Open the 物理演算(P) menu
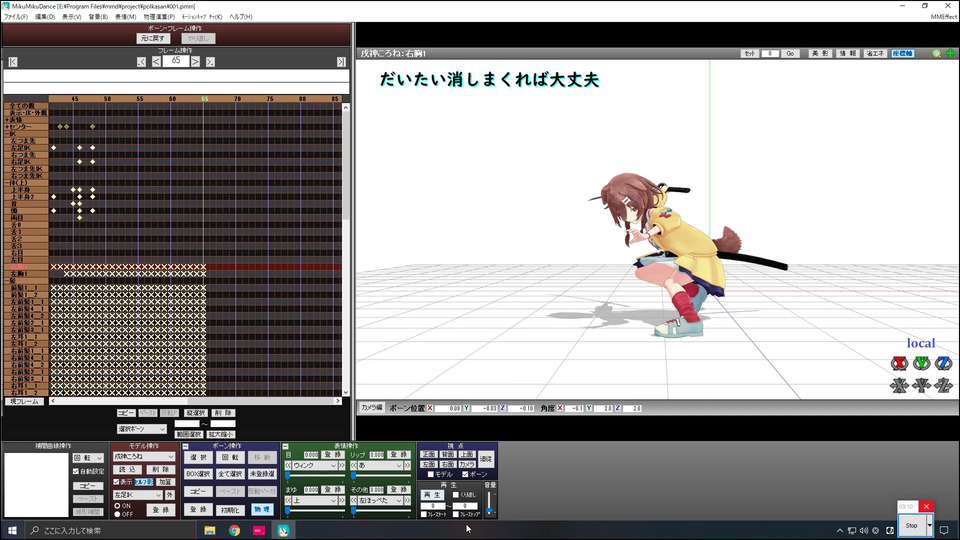This screenshot has width=960, height=540. pos(159,17)
